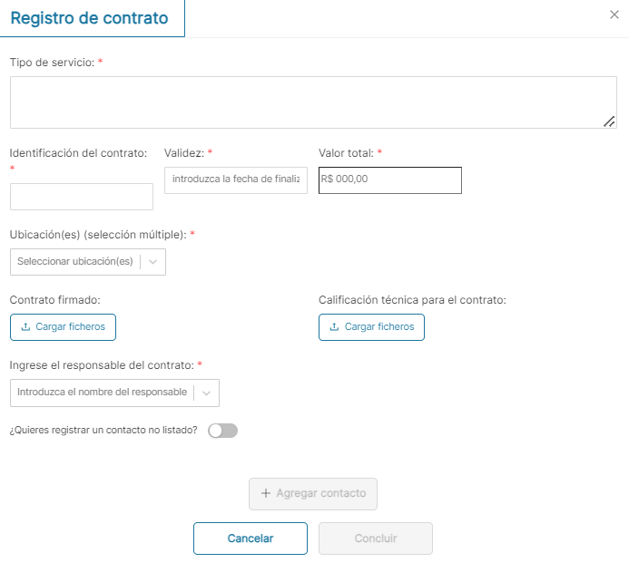Close the Registro de contrato dialog
The width and height of the screenshot is (629, 582).
click(614, 15)
